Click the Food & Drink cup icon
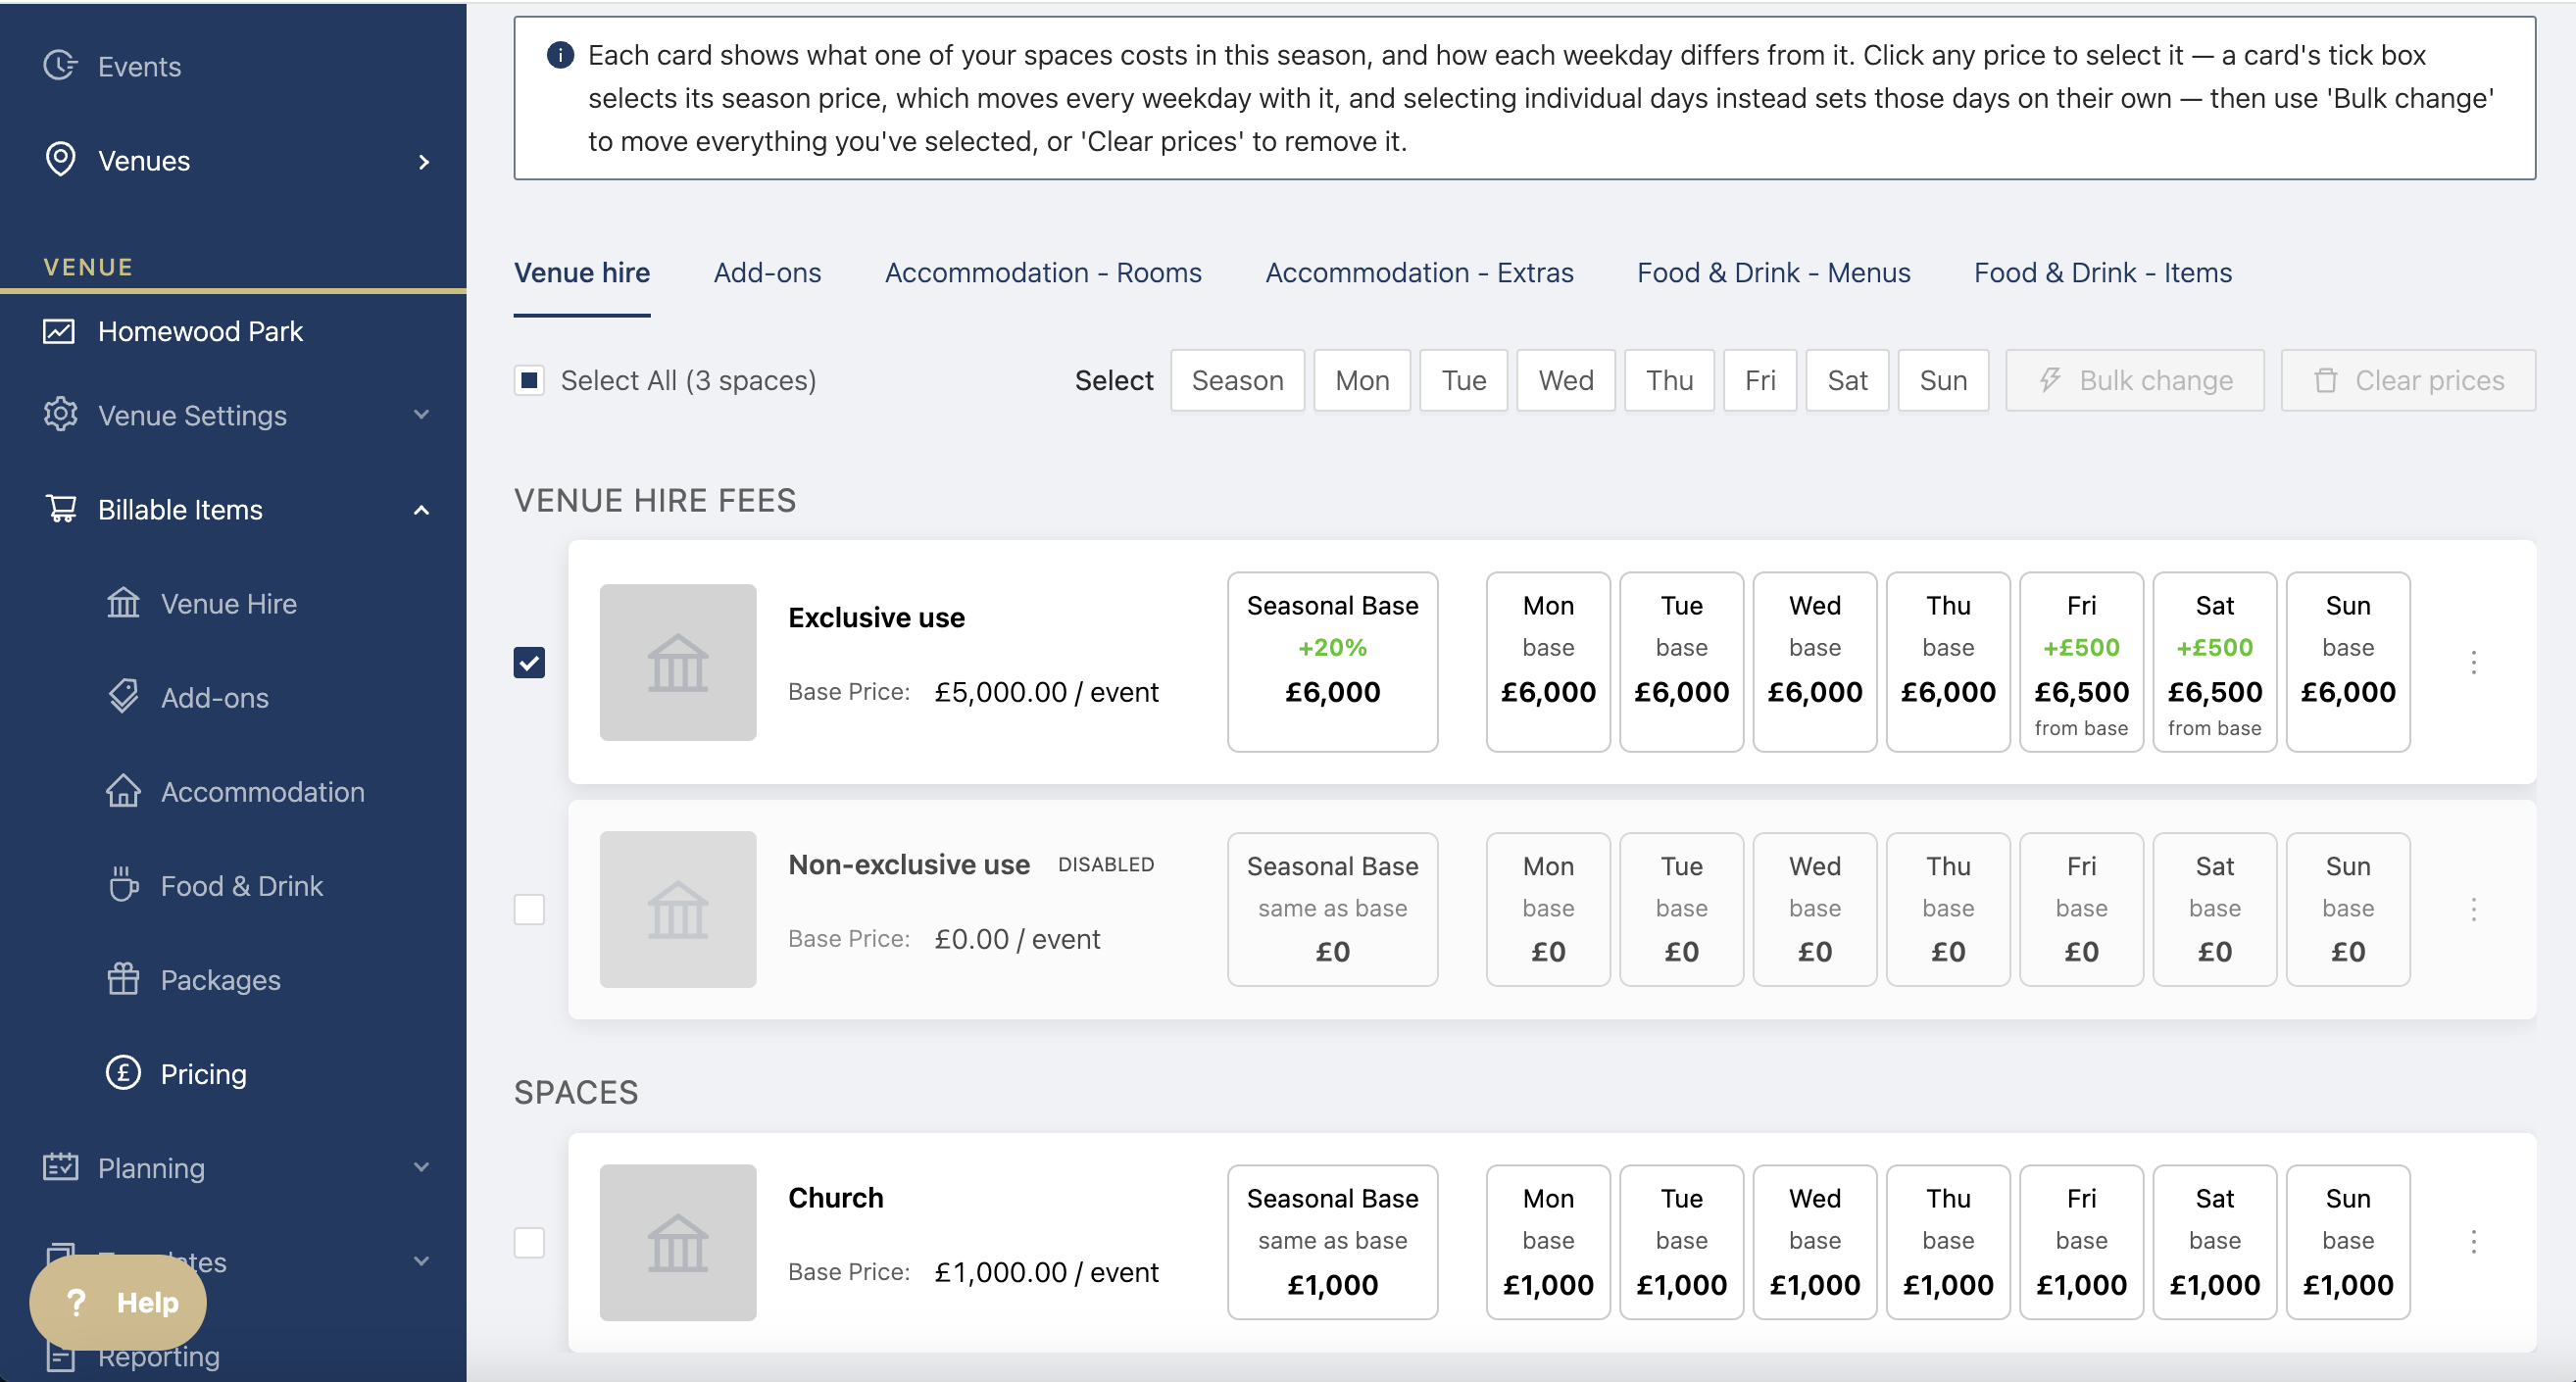The image size is (2576, 1382). pos(123,884)
